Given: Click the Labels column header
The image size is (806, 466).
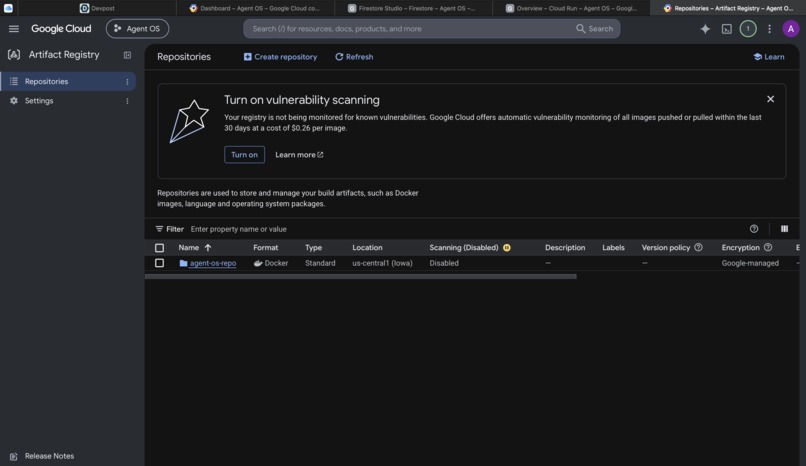Looking at the screenshot, I should coord(613,248).
